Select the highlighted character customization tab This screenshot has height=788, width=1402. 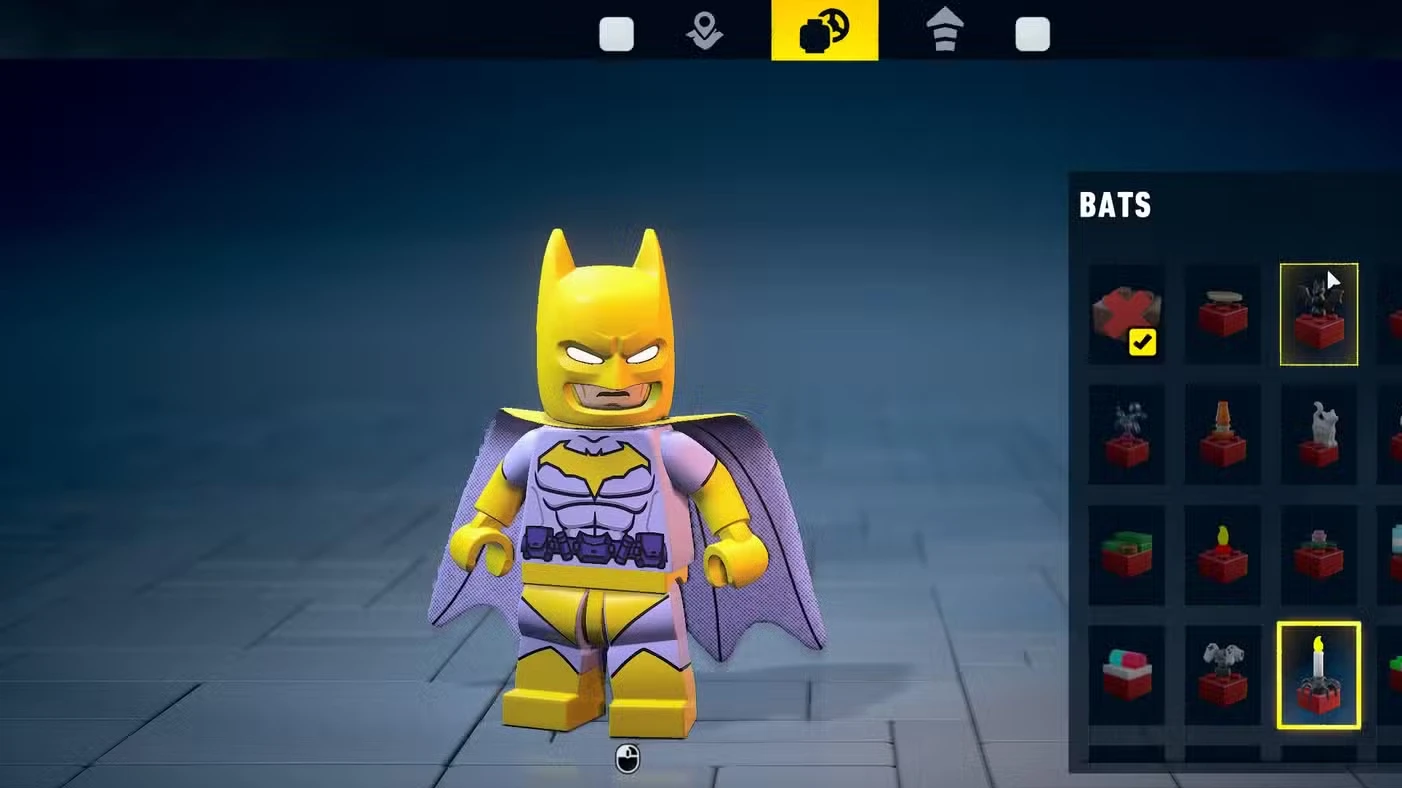tap(825, 30)
